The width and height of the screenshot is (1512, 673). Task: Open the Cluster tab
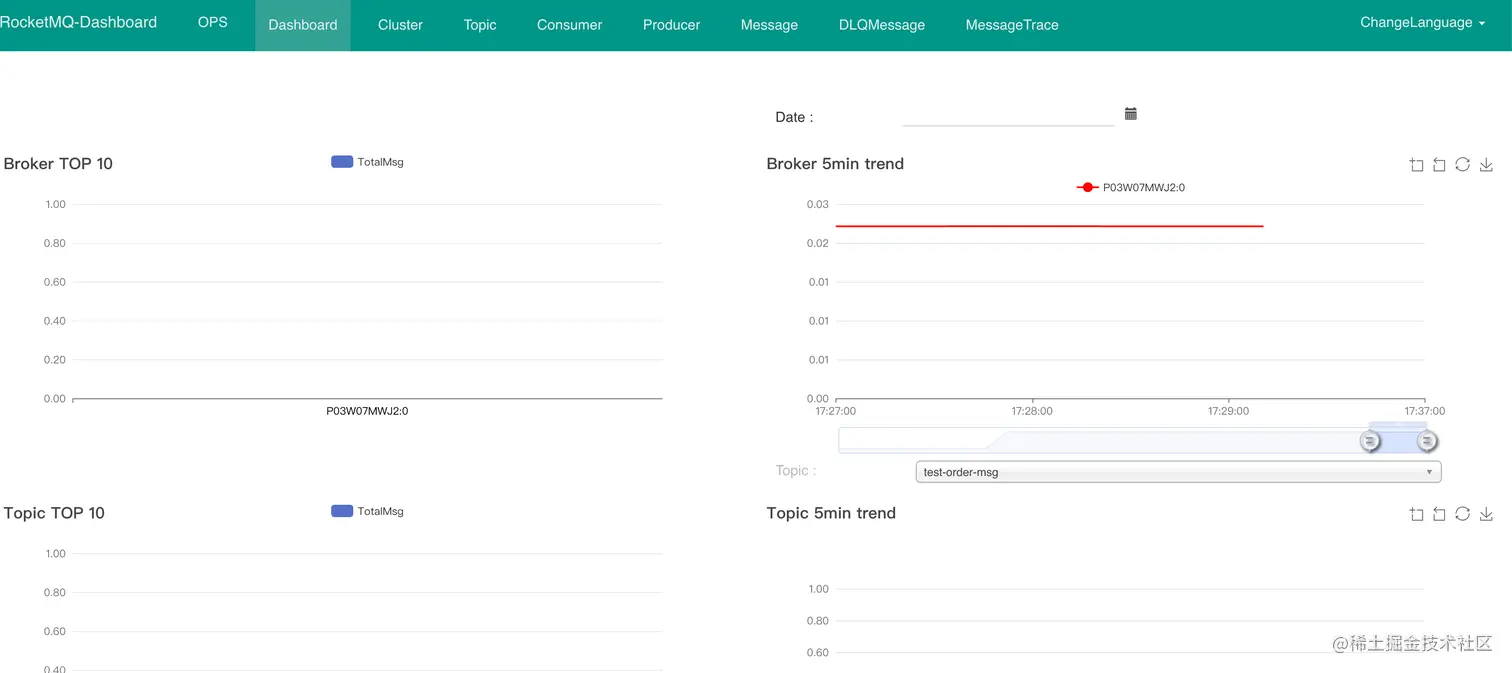pyautogui.click(x=400, y=25)
